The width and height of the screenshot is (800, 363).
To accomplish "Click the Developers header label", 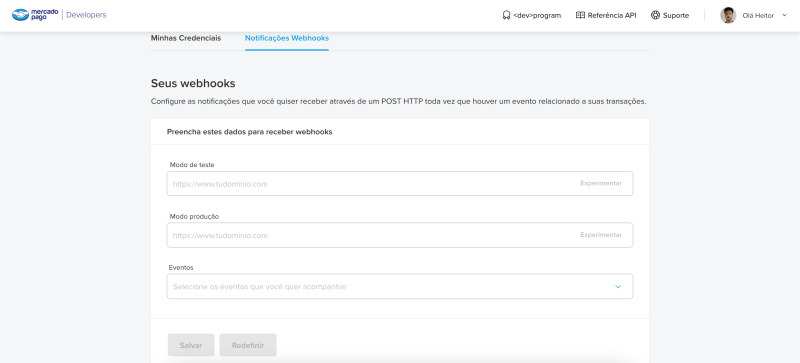I will coord(86,15).
